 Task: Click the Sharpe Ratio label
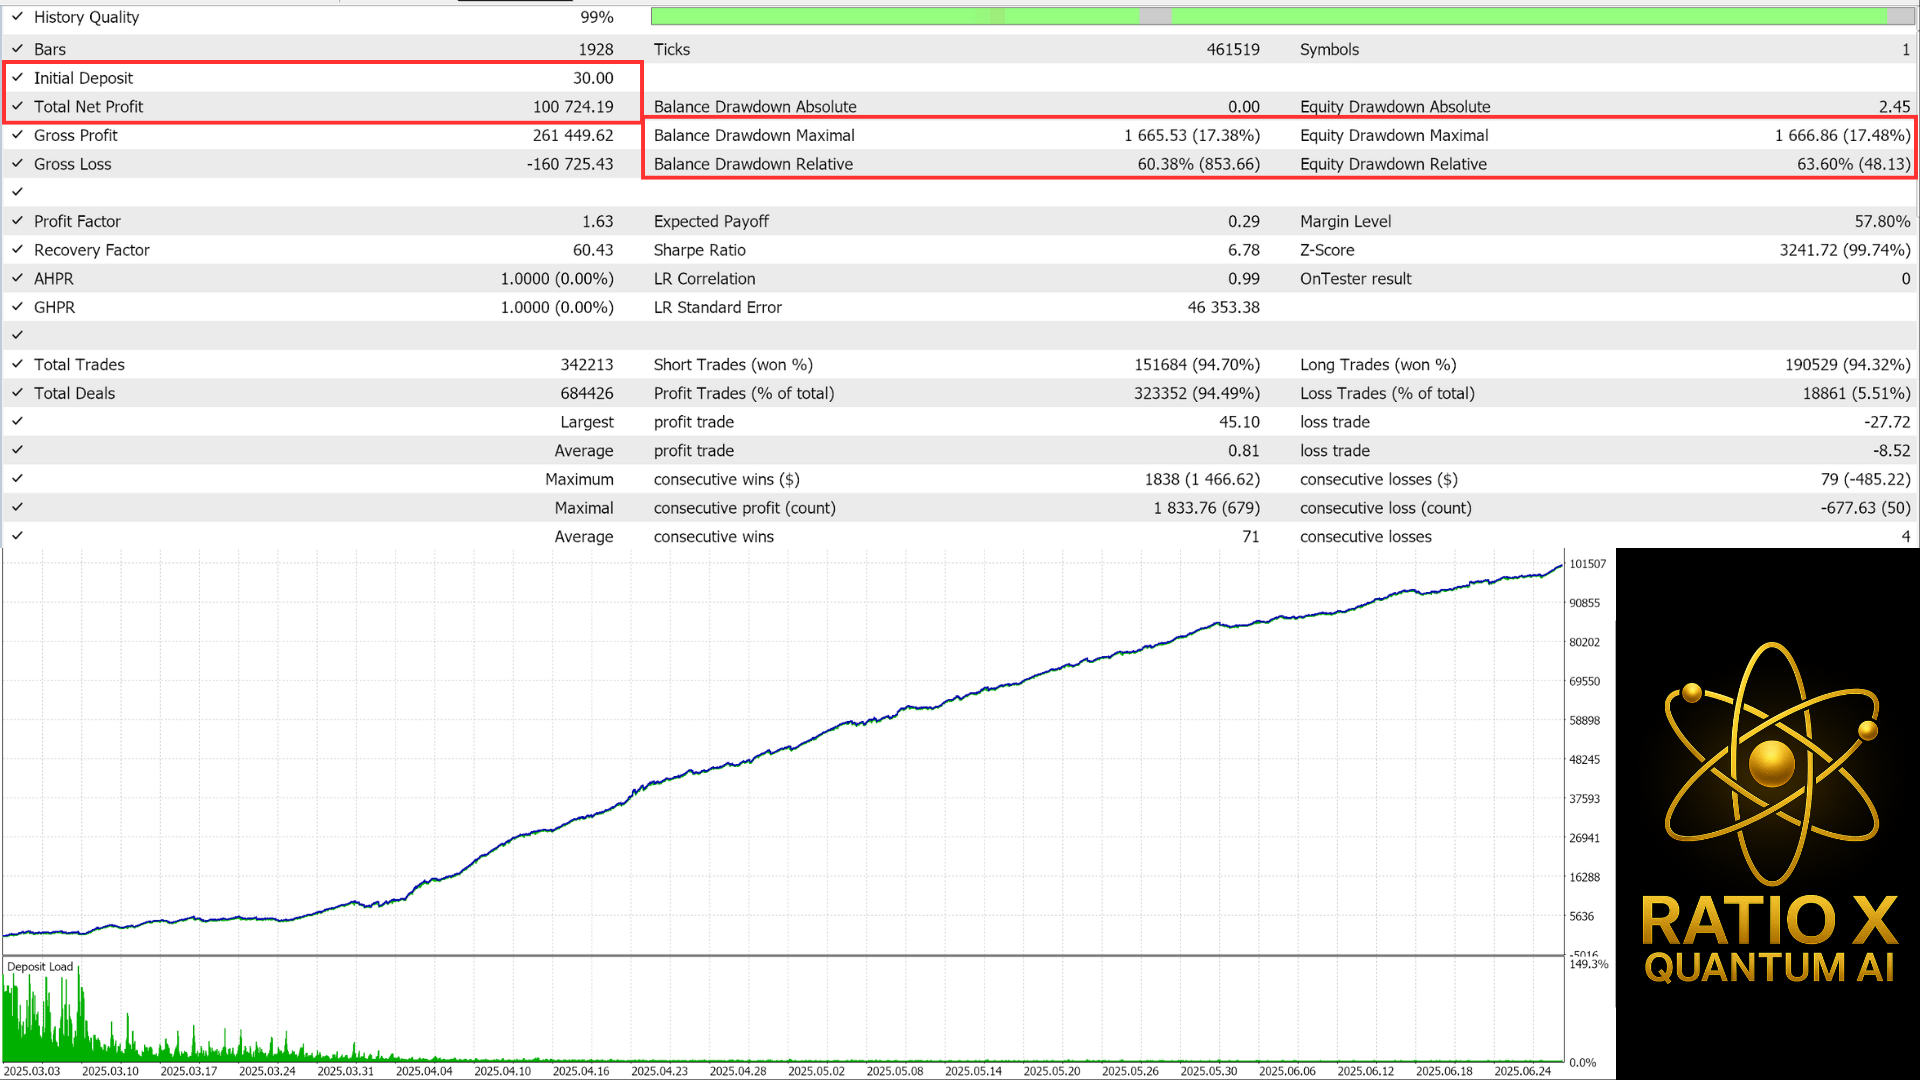[699, 250]
